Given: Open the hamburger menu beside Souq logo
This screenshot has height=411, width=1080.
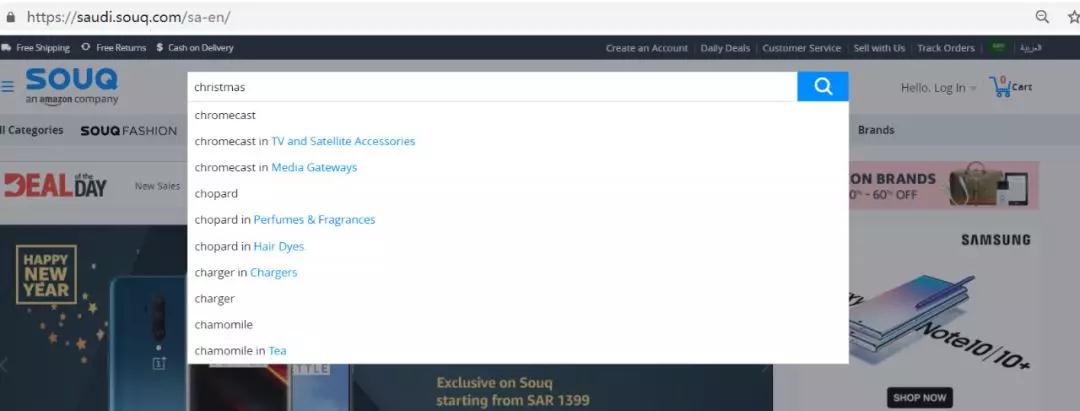Looking at the screenshot, I should click(8, 87).
